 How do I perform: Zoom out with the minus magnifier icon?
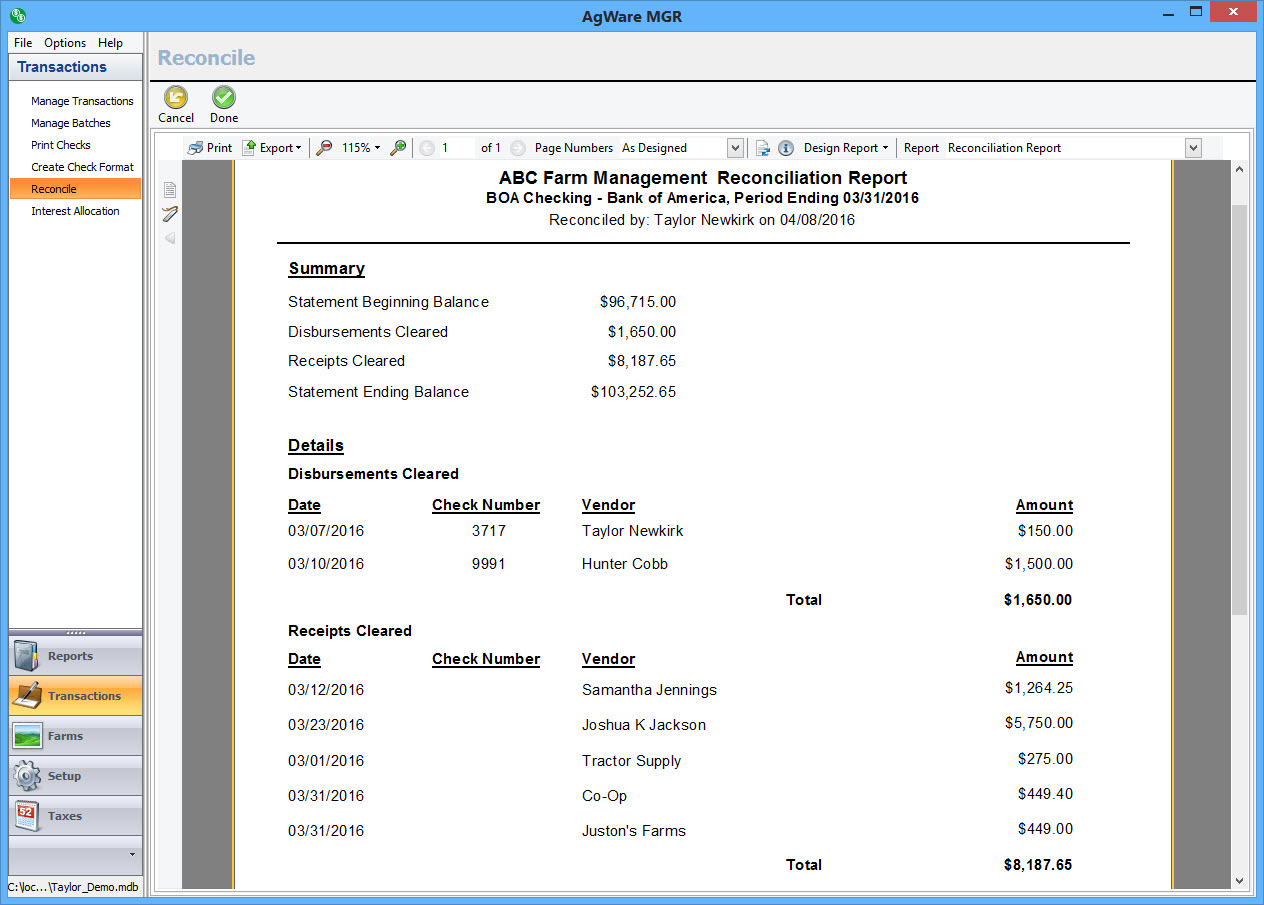pos(324,148)
